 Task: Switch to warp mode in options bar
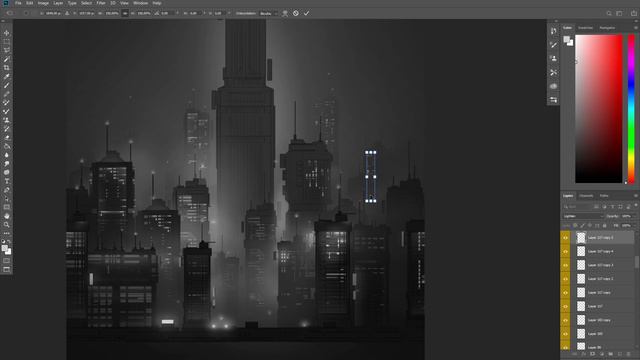coord(285,13)
